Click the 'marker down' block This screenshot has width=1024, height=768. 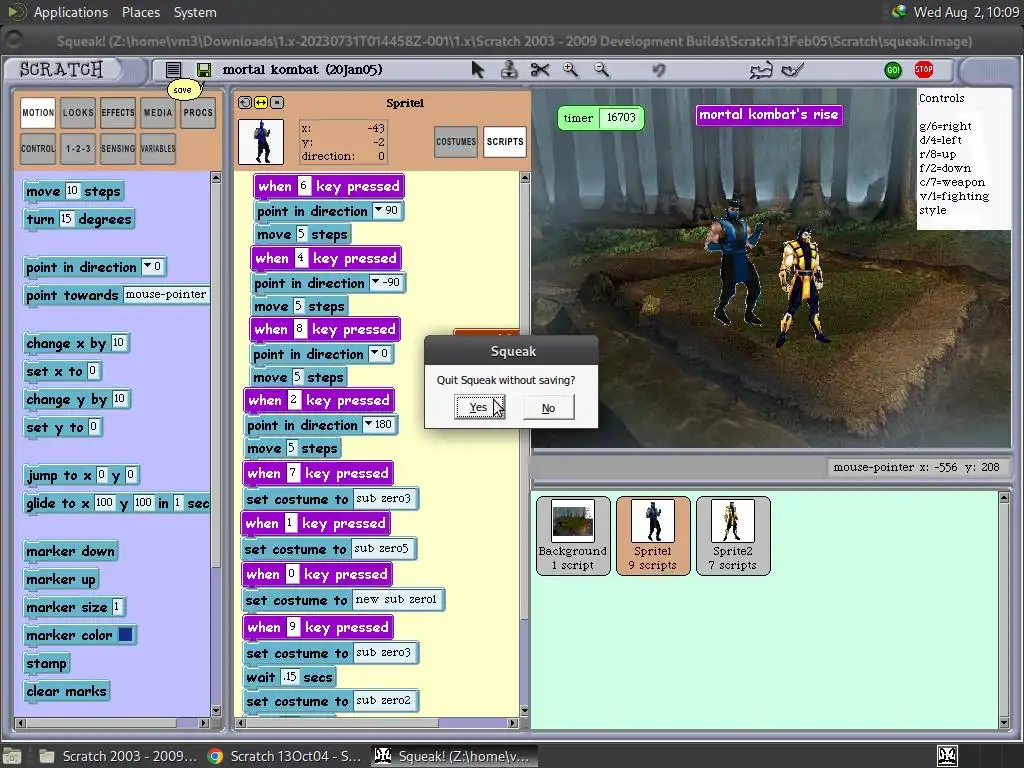coord(71,551)
